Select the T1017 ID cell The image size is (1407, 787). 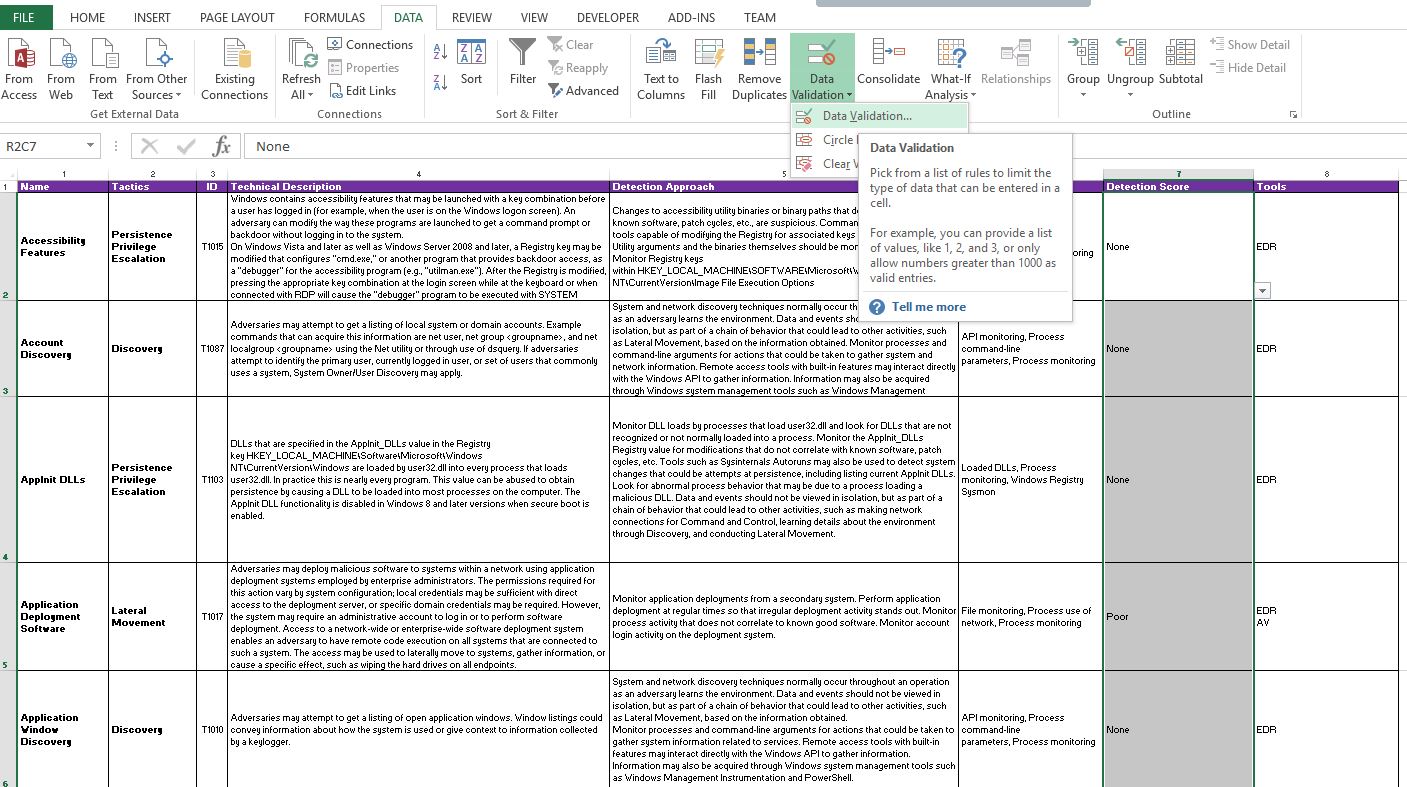click(x=212, y=617)
